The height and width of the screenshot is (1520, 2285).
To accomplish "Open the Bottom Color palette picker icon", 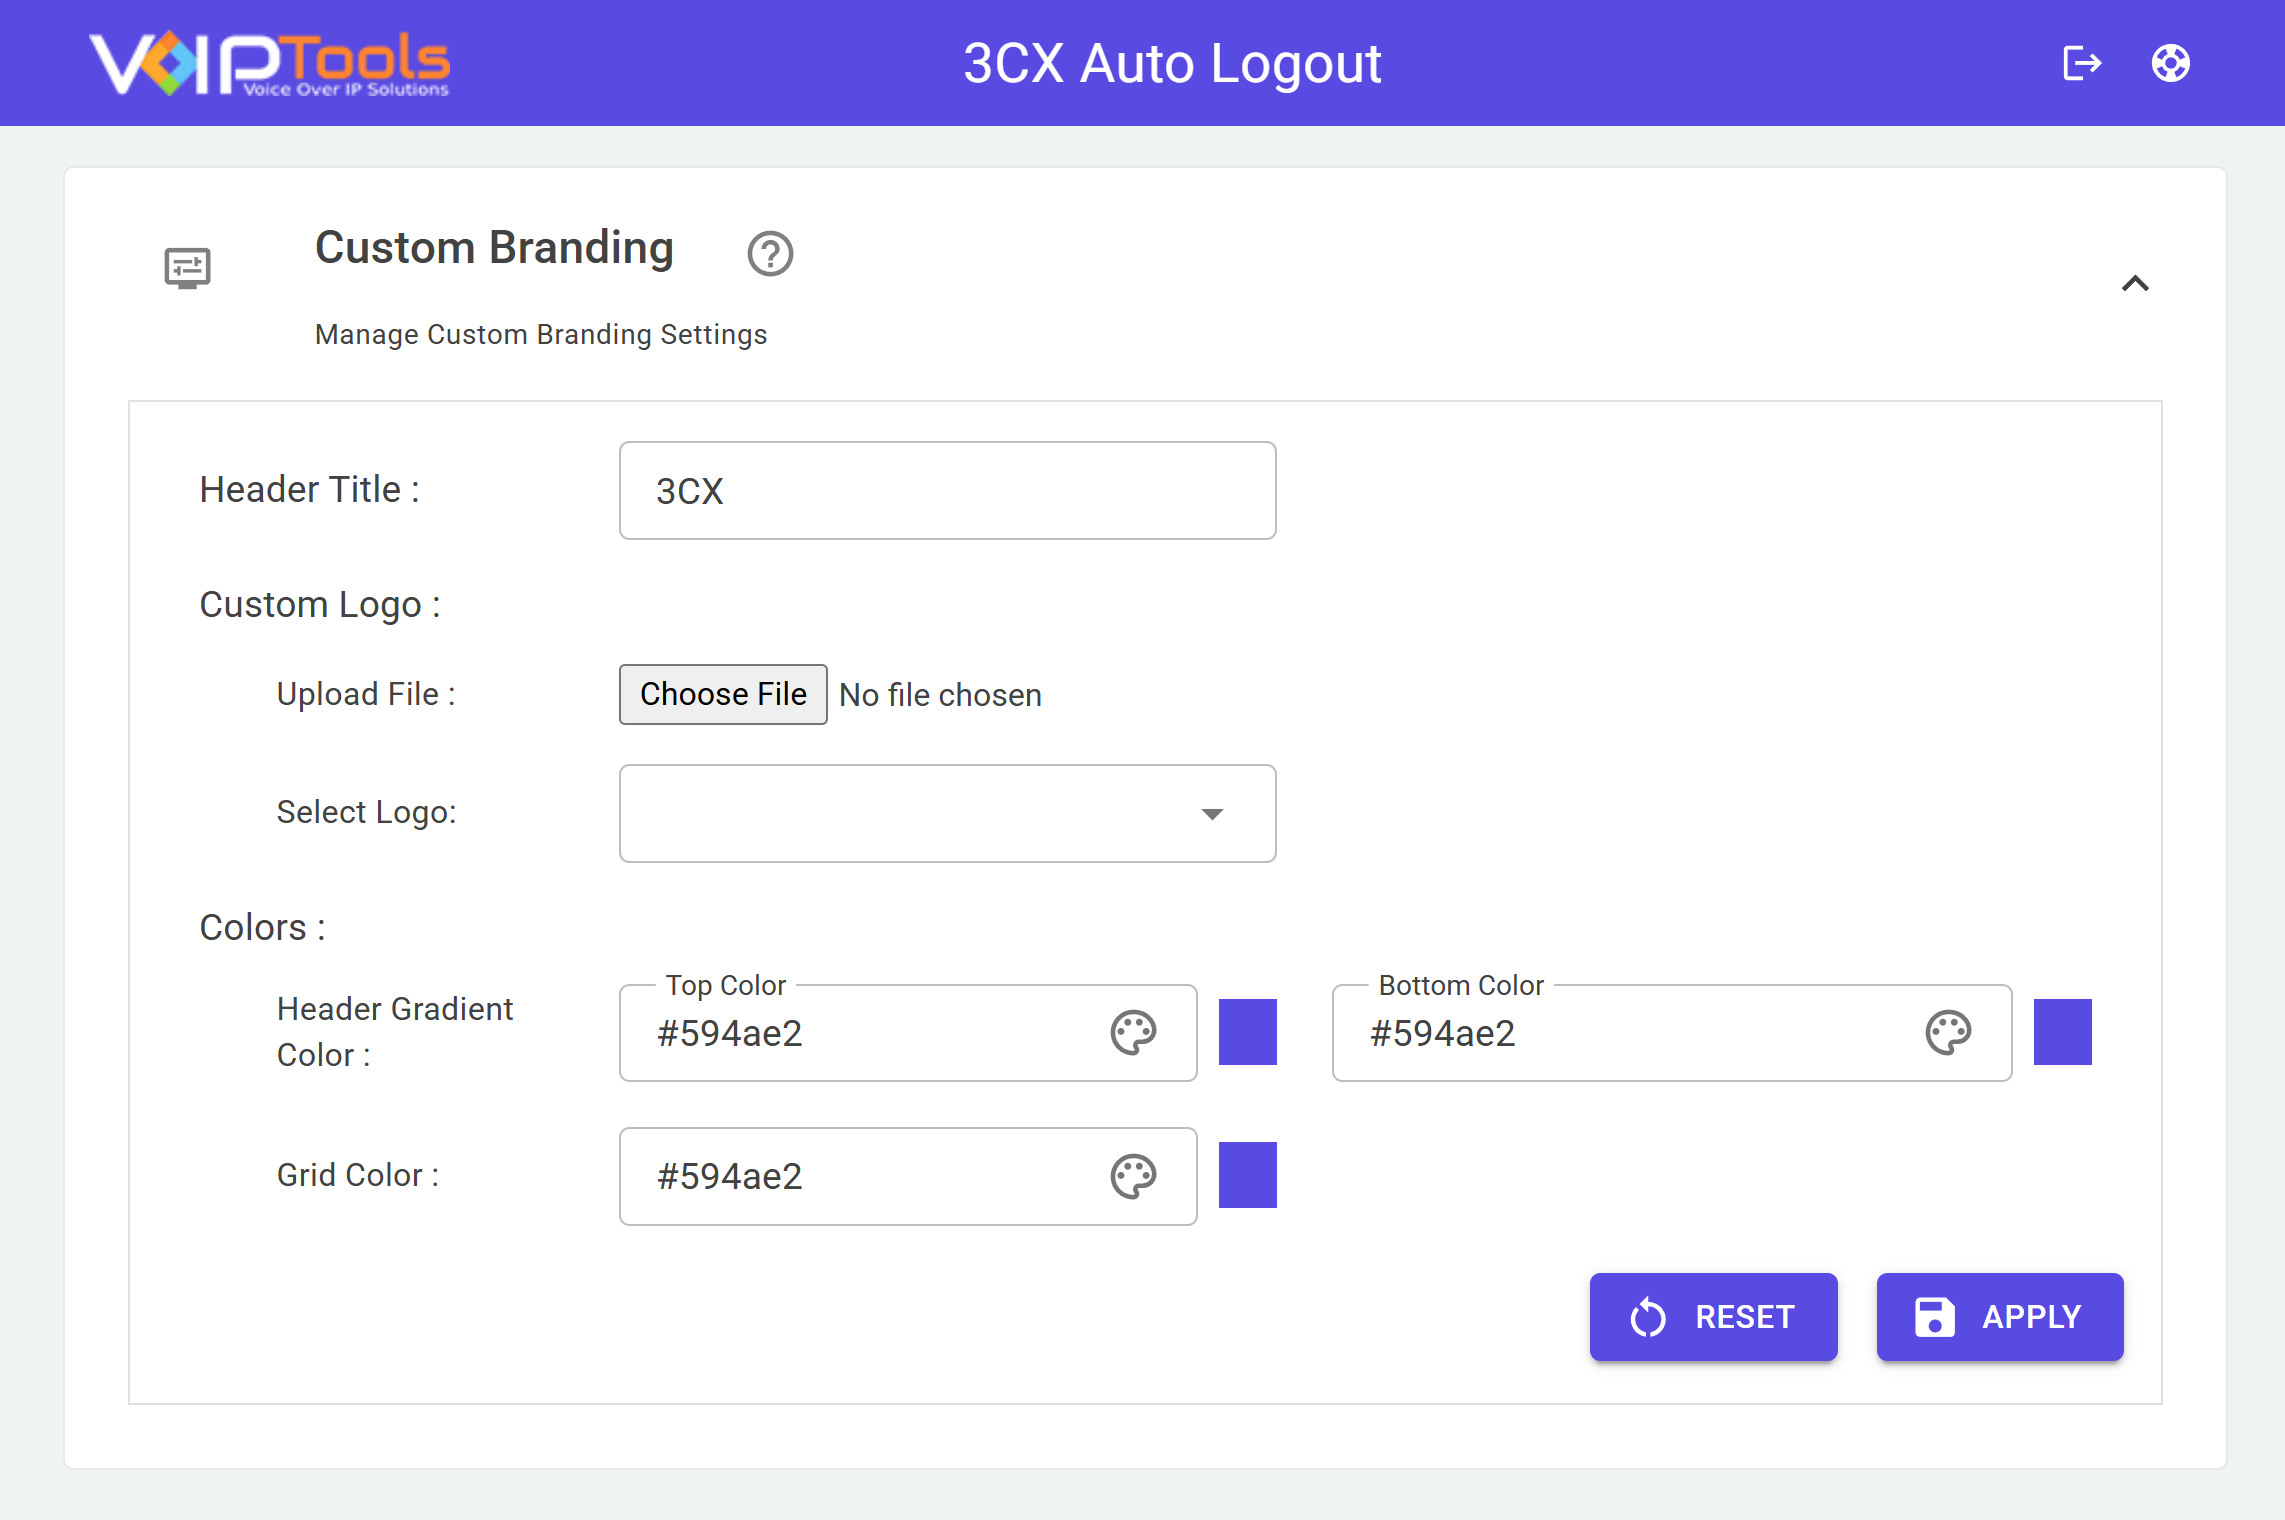I will [1948, 1033].
